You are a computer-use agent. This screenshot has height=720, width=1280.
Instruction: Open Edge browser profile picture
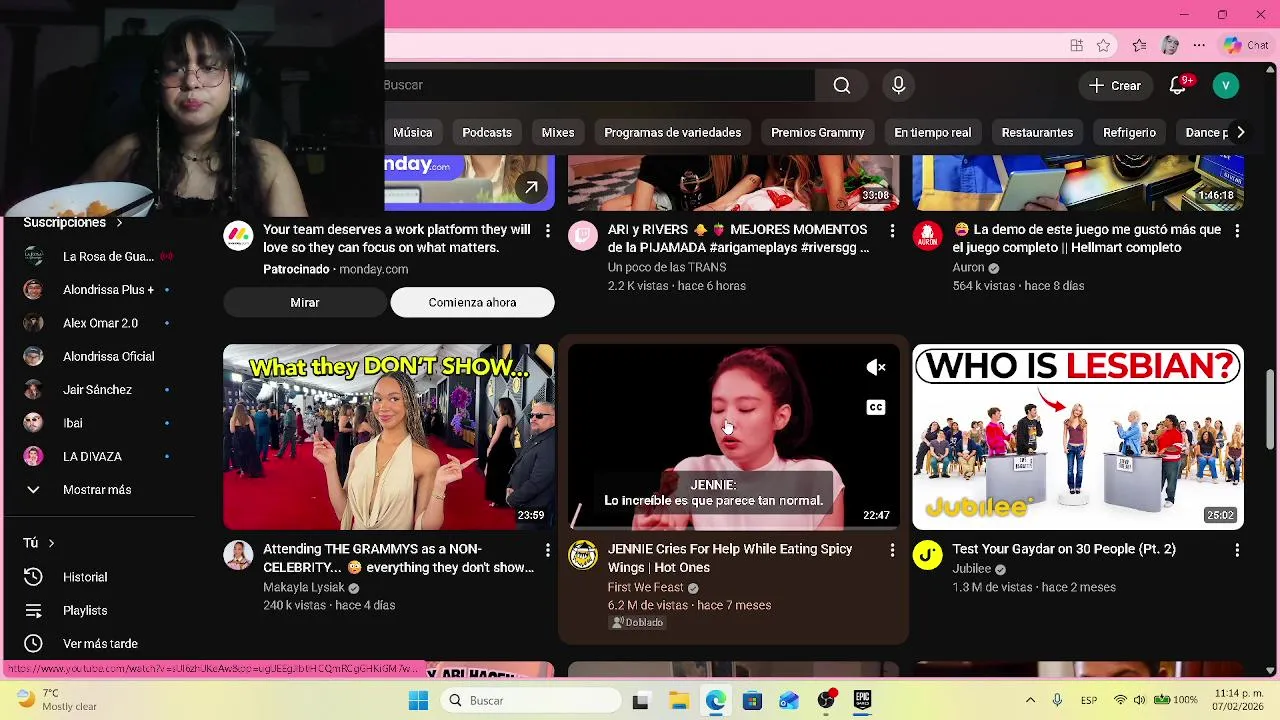(x=1170, y=45)
